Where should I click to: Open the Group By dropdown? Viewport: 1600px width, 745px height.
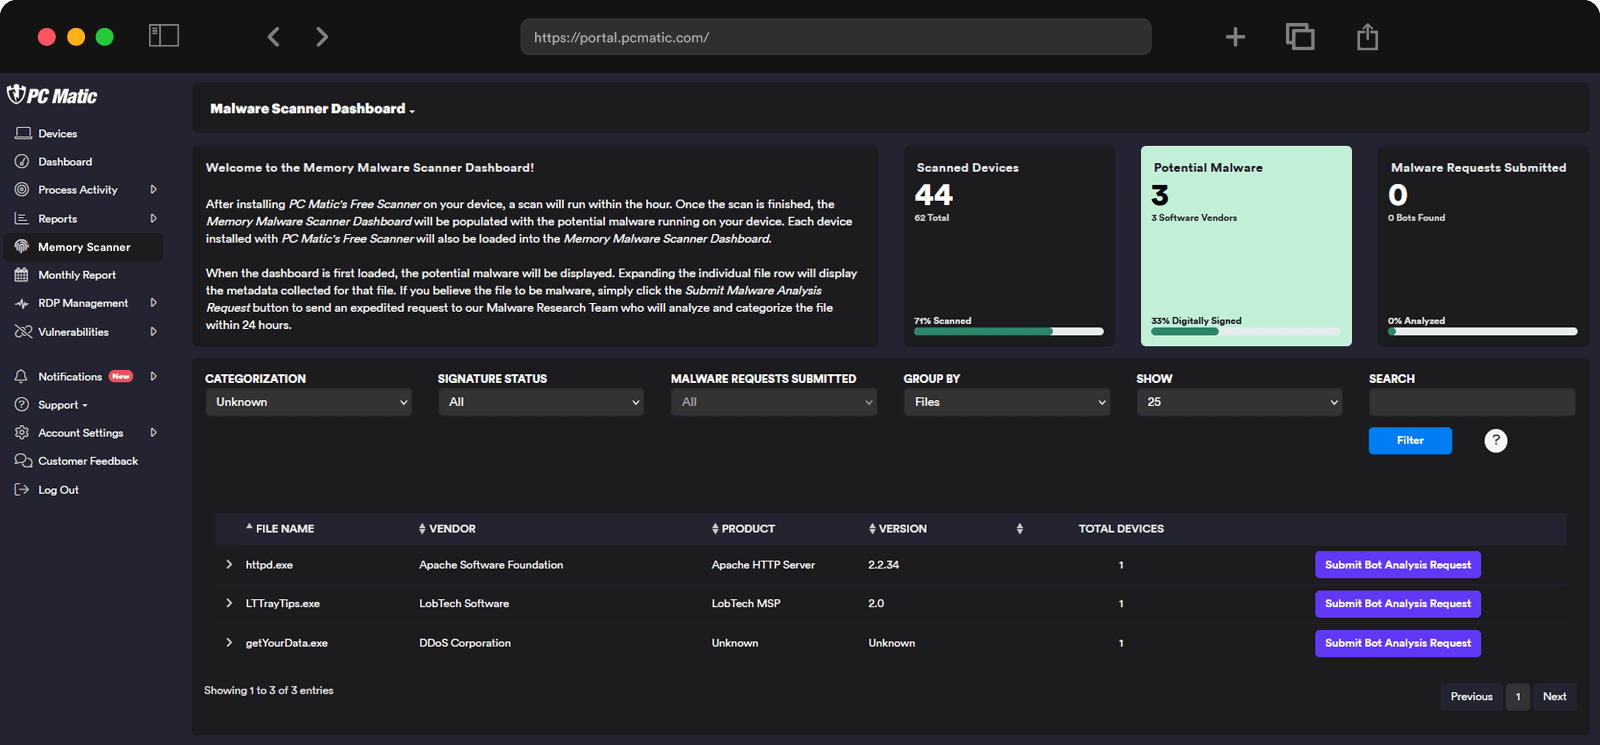pos(1006,402)
